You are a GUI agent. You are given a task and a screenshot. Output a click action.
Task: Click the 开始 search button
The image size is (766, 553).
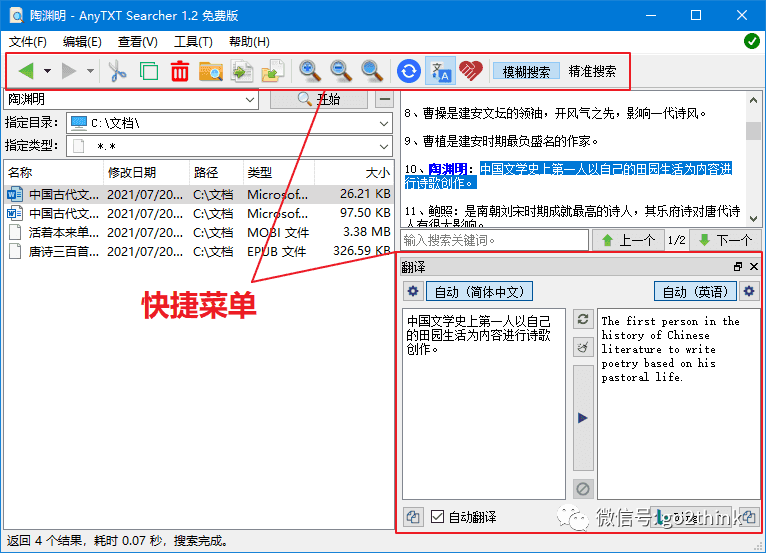[x=319, y=100]
